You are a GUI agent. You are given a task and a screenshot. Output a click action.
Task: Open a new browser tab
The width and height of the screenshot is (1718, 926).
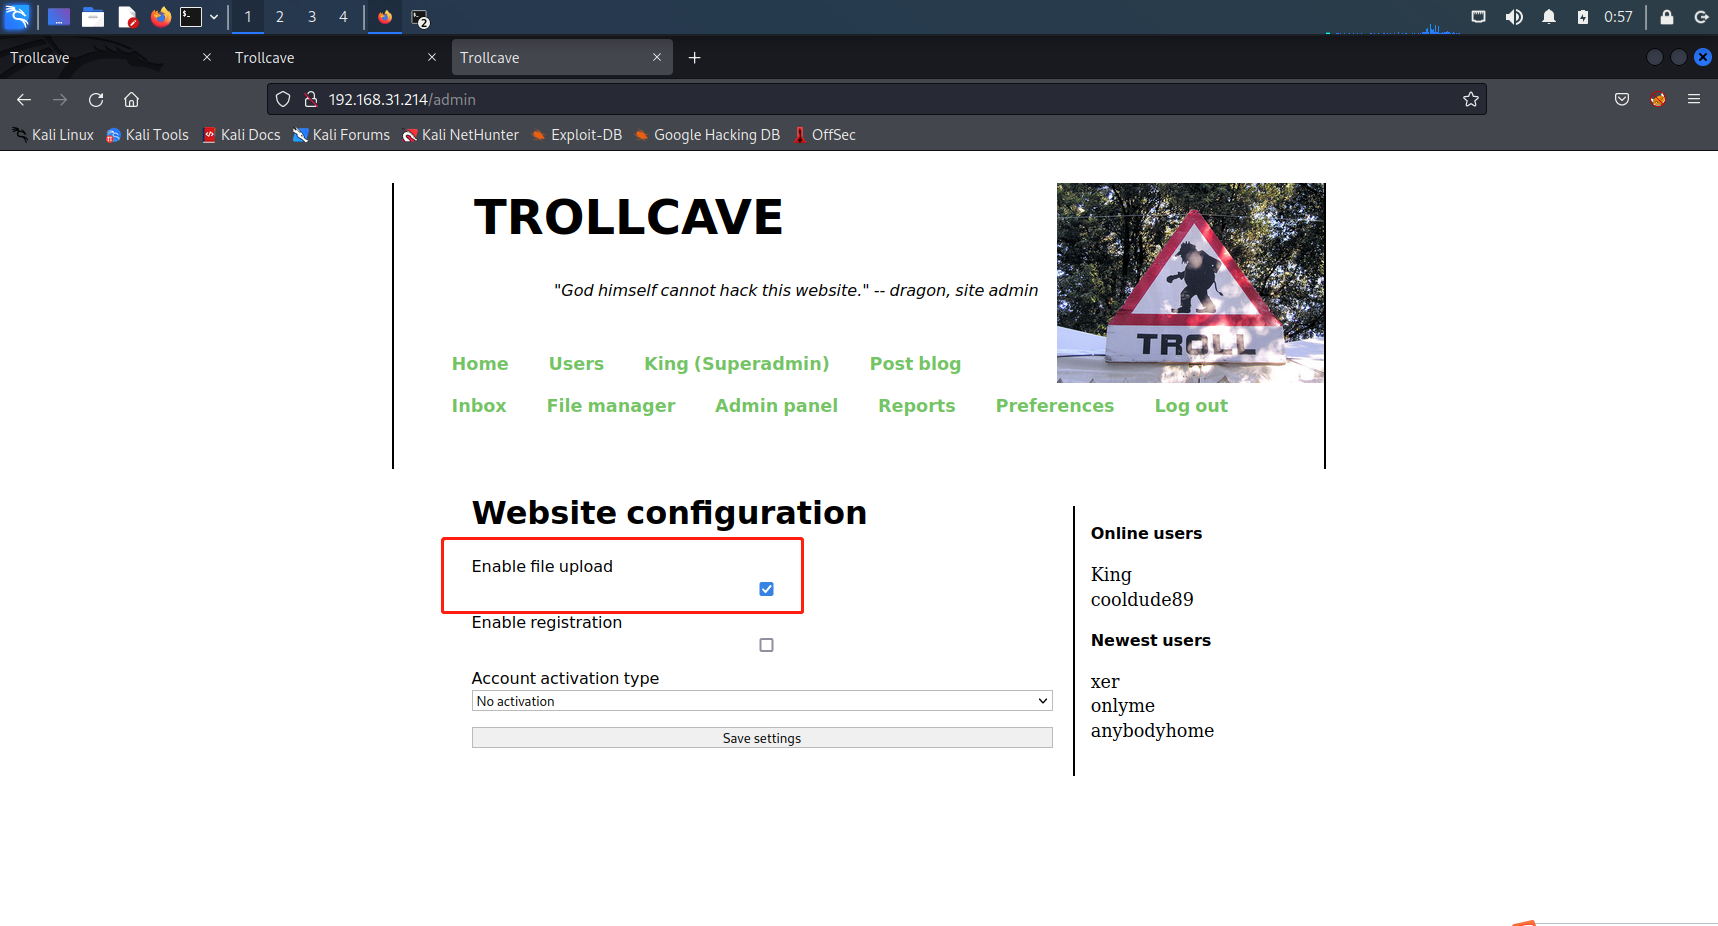click(694, 58)
